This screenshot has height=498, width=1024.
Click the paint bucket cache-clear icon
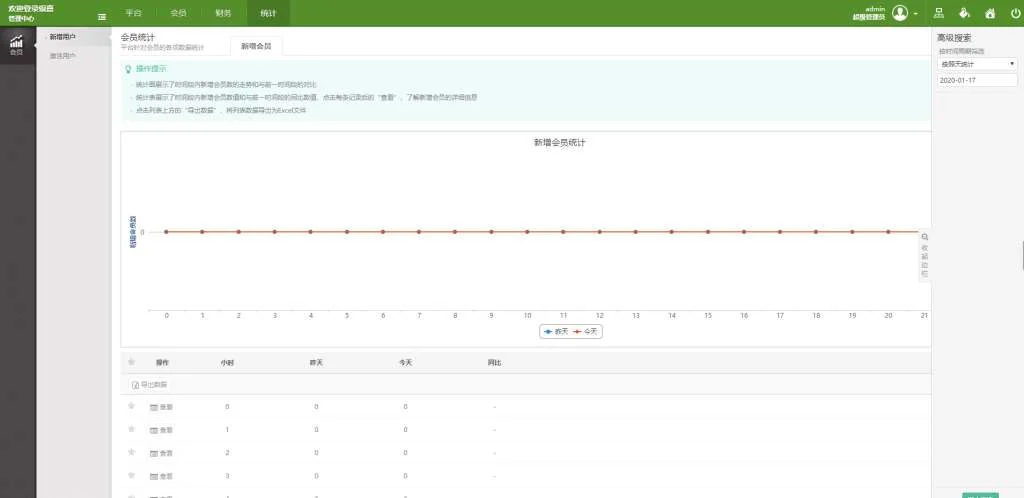(964, 13)
